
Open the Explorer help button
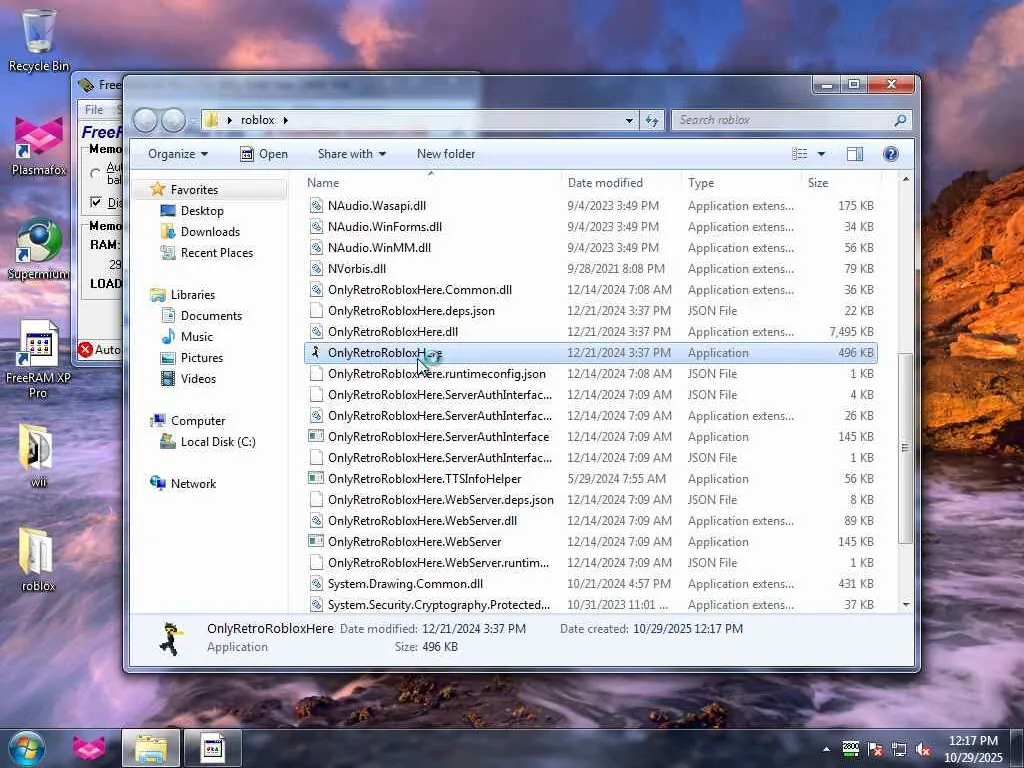pos(890,154)
